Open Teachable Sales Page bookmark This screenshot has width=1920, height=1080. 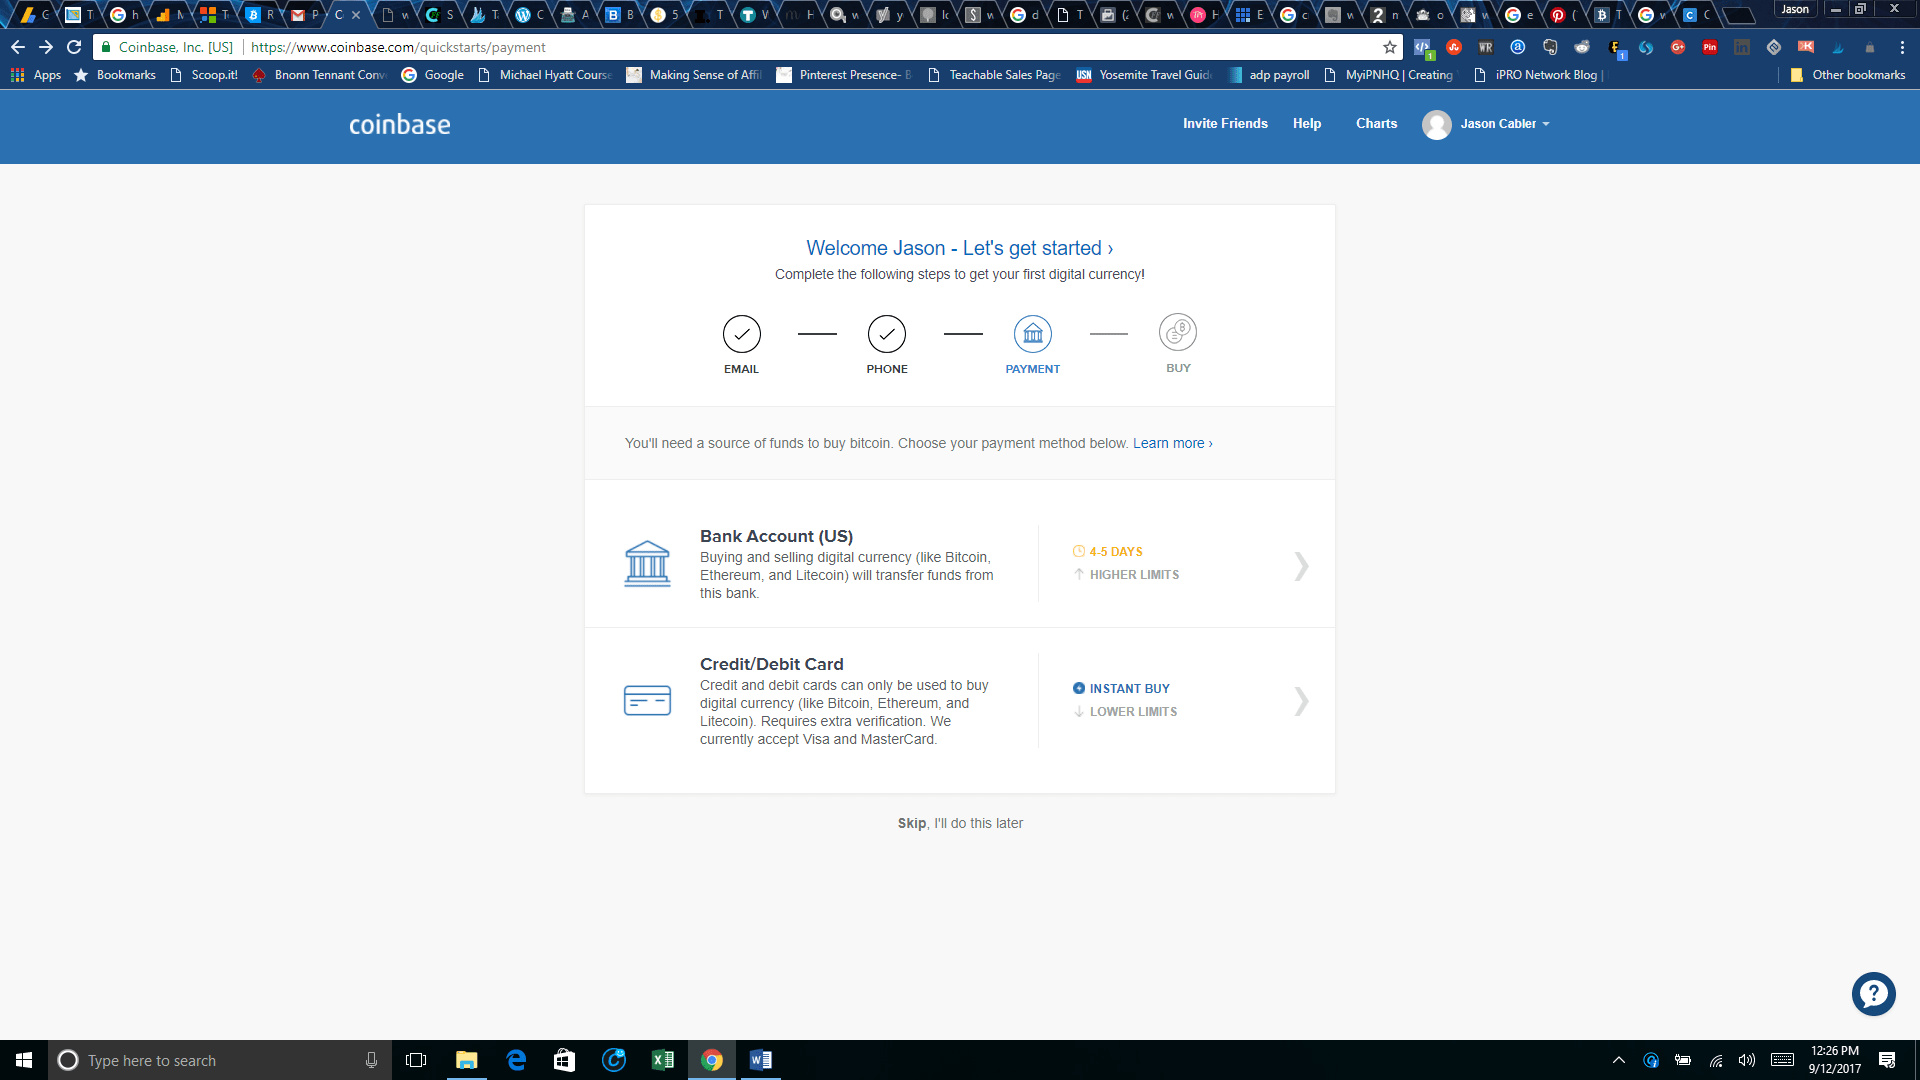tap(994, 75)
